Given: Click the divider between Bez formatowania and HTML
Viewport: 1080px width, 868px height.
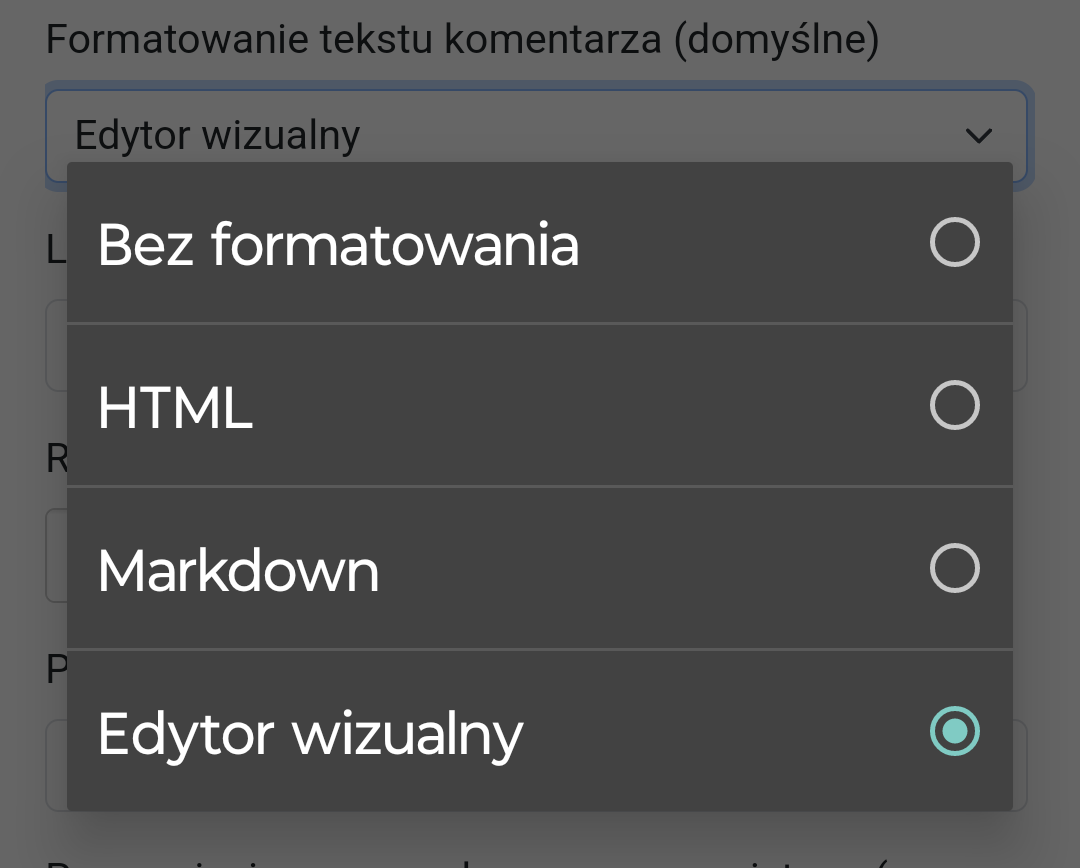Looking at the screenshot, I should pyautogui.click(x=540, y=323).
